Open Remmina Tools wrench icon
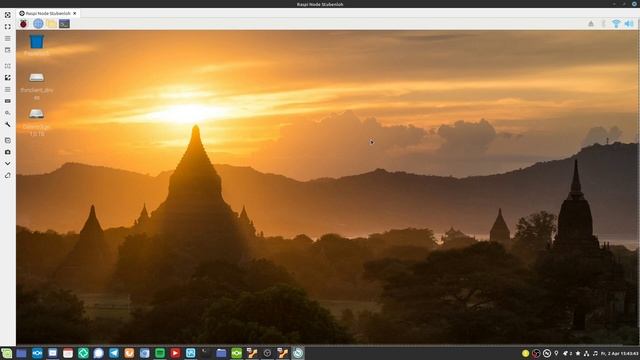The image size is (640, 360). click(7, 124)
